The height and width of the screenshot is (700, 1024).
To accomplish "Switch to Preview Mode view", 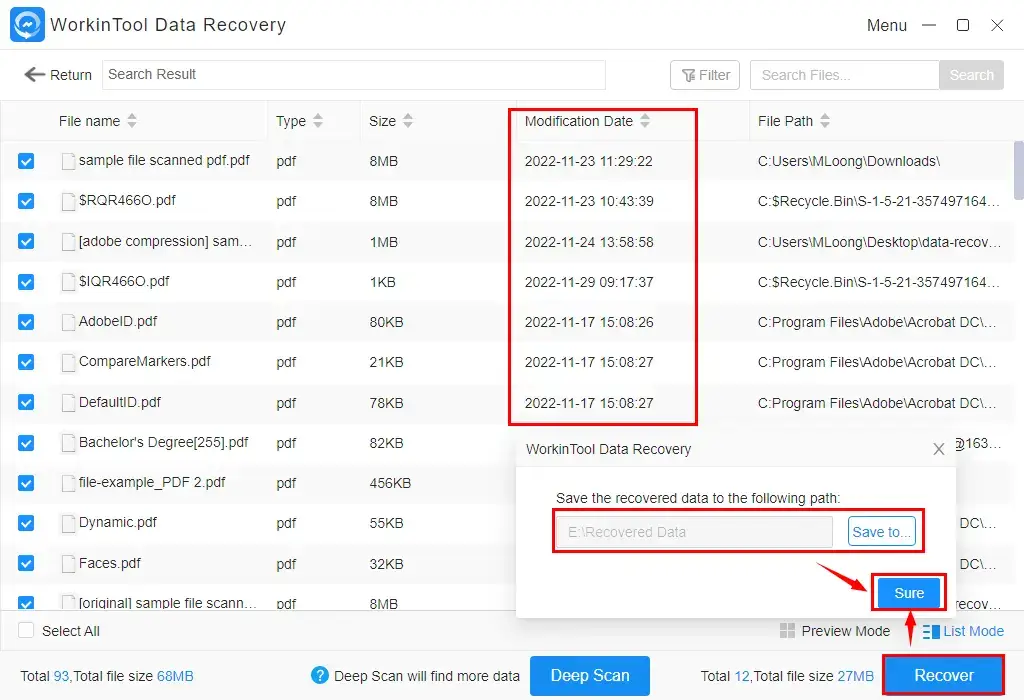I will [835, 631].
